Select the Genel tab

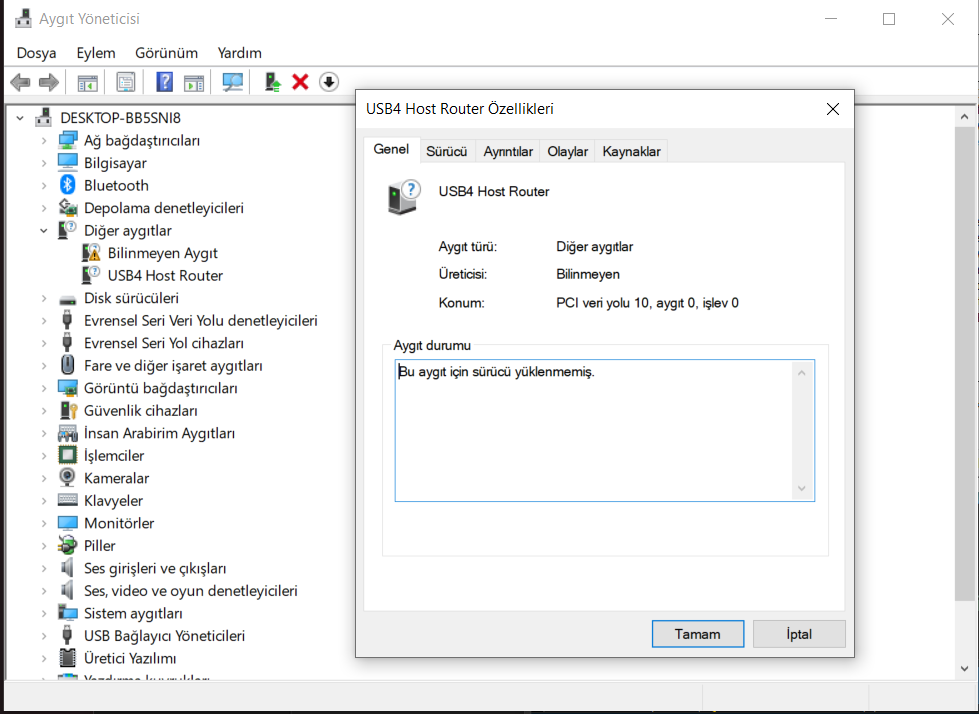click(391, 150)
